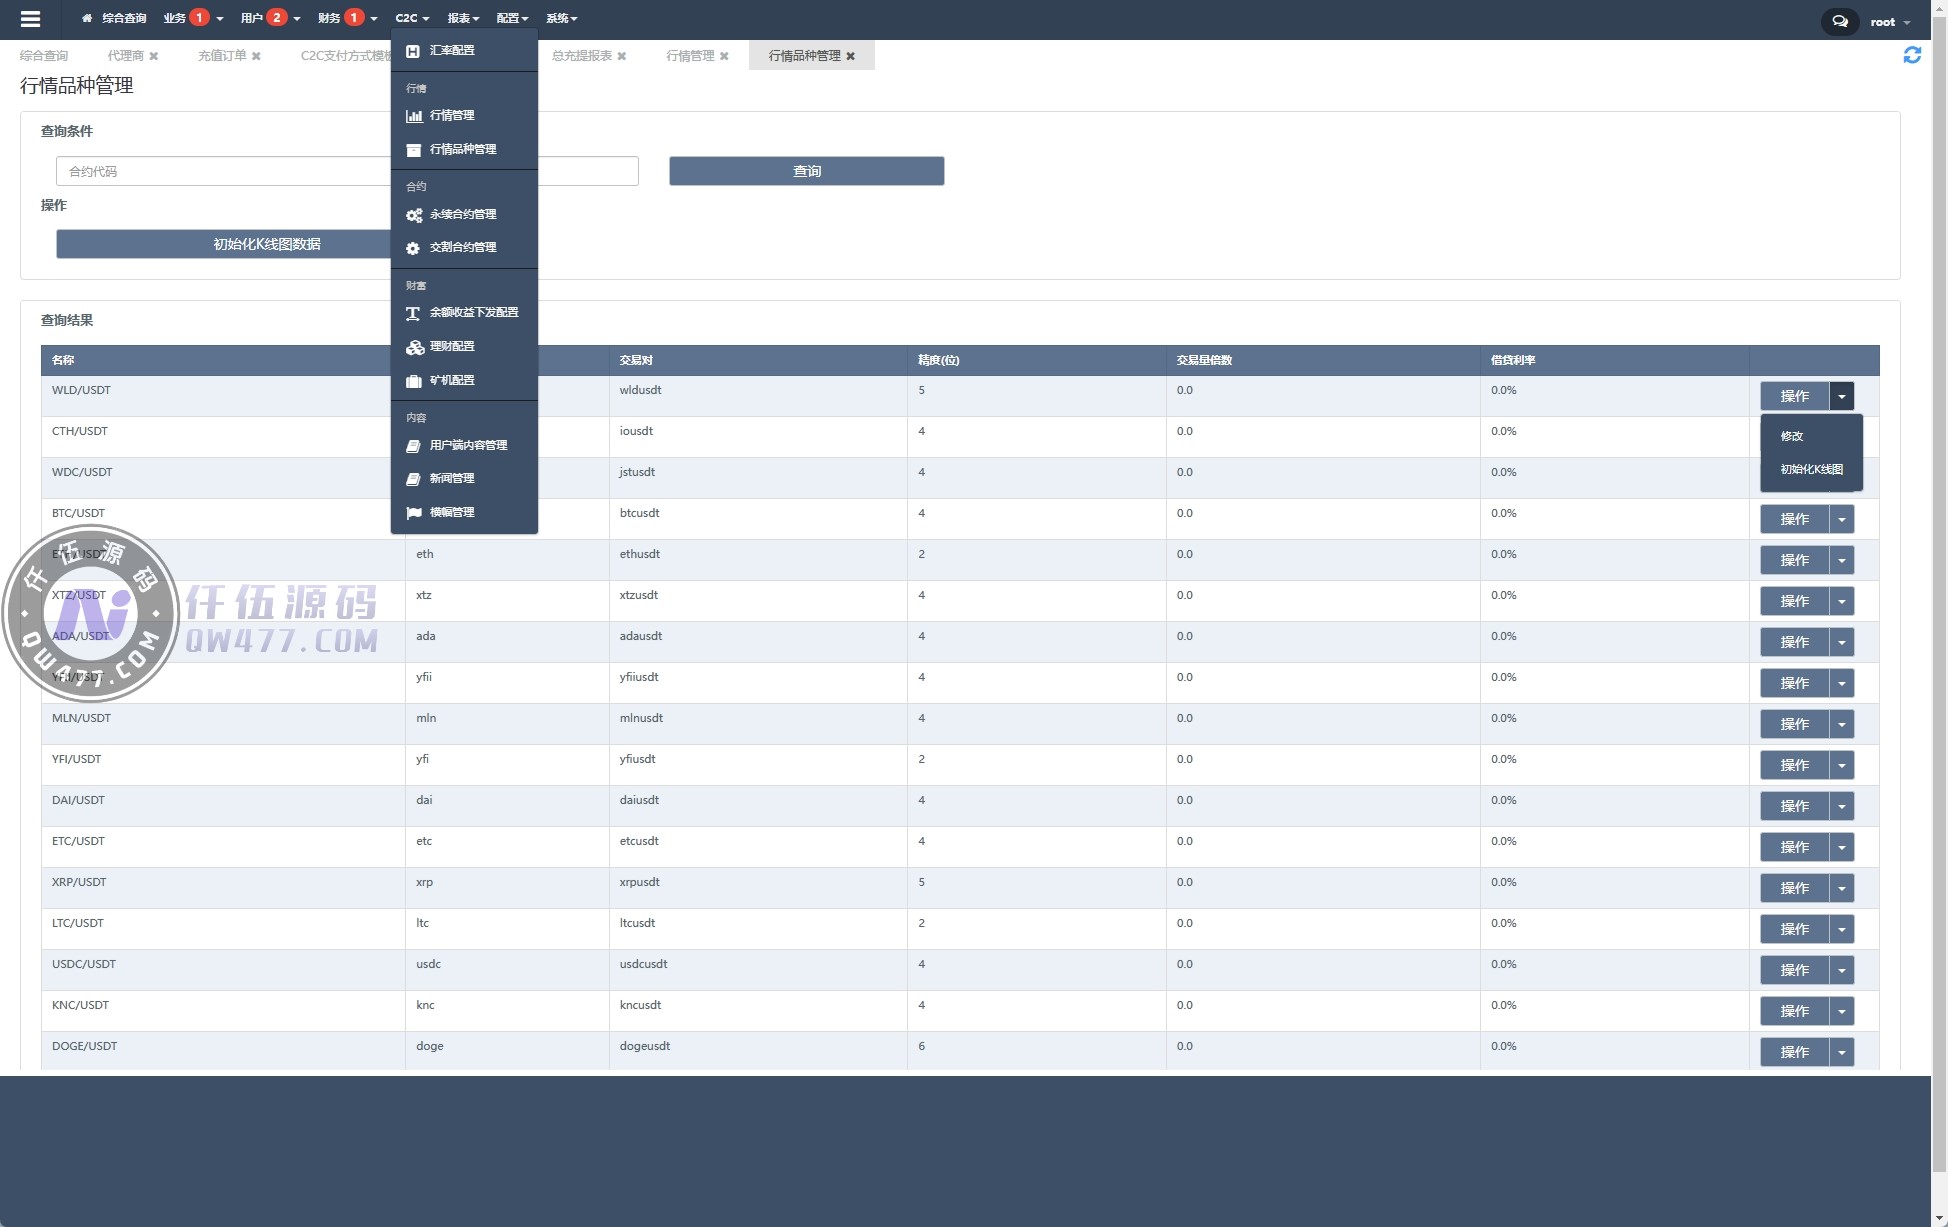Click the hamburger sidebar toggle icon
This screenshot has height=1227, width=1948.
click(x=30, y=19)
